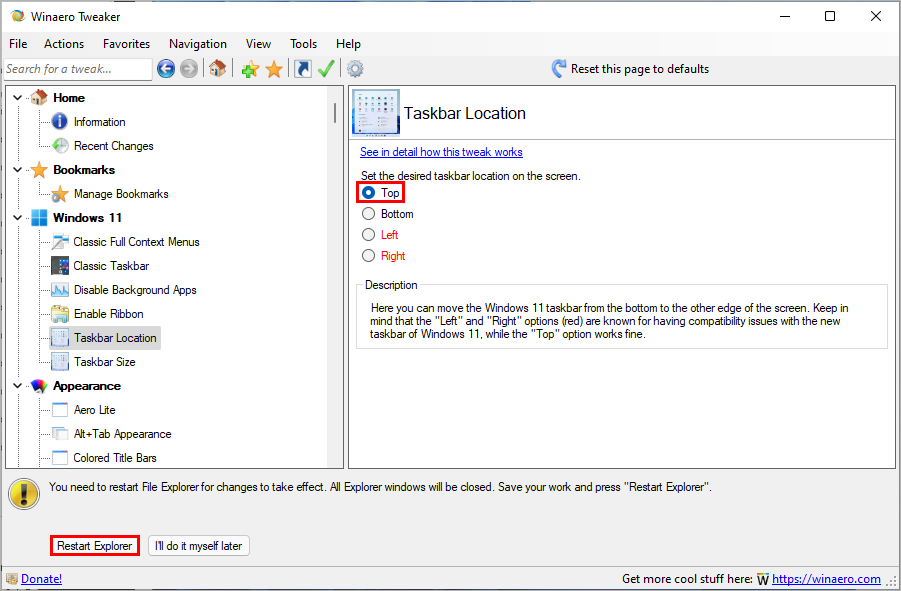901x591 pixels.
Task: Click the Reset page refresh arrow icon
Action: coord(559,69)
